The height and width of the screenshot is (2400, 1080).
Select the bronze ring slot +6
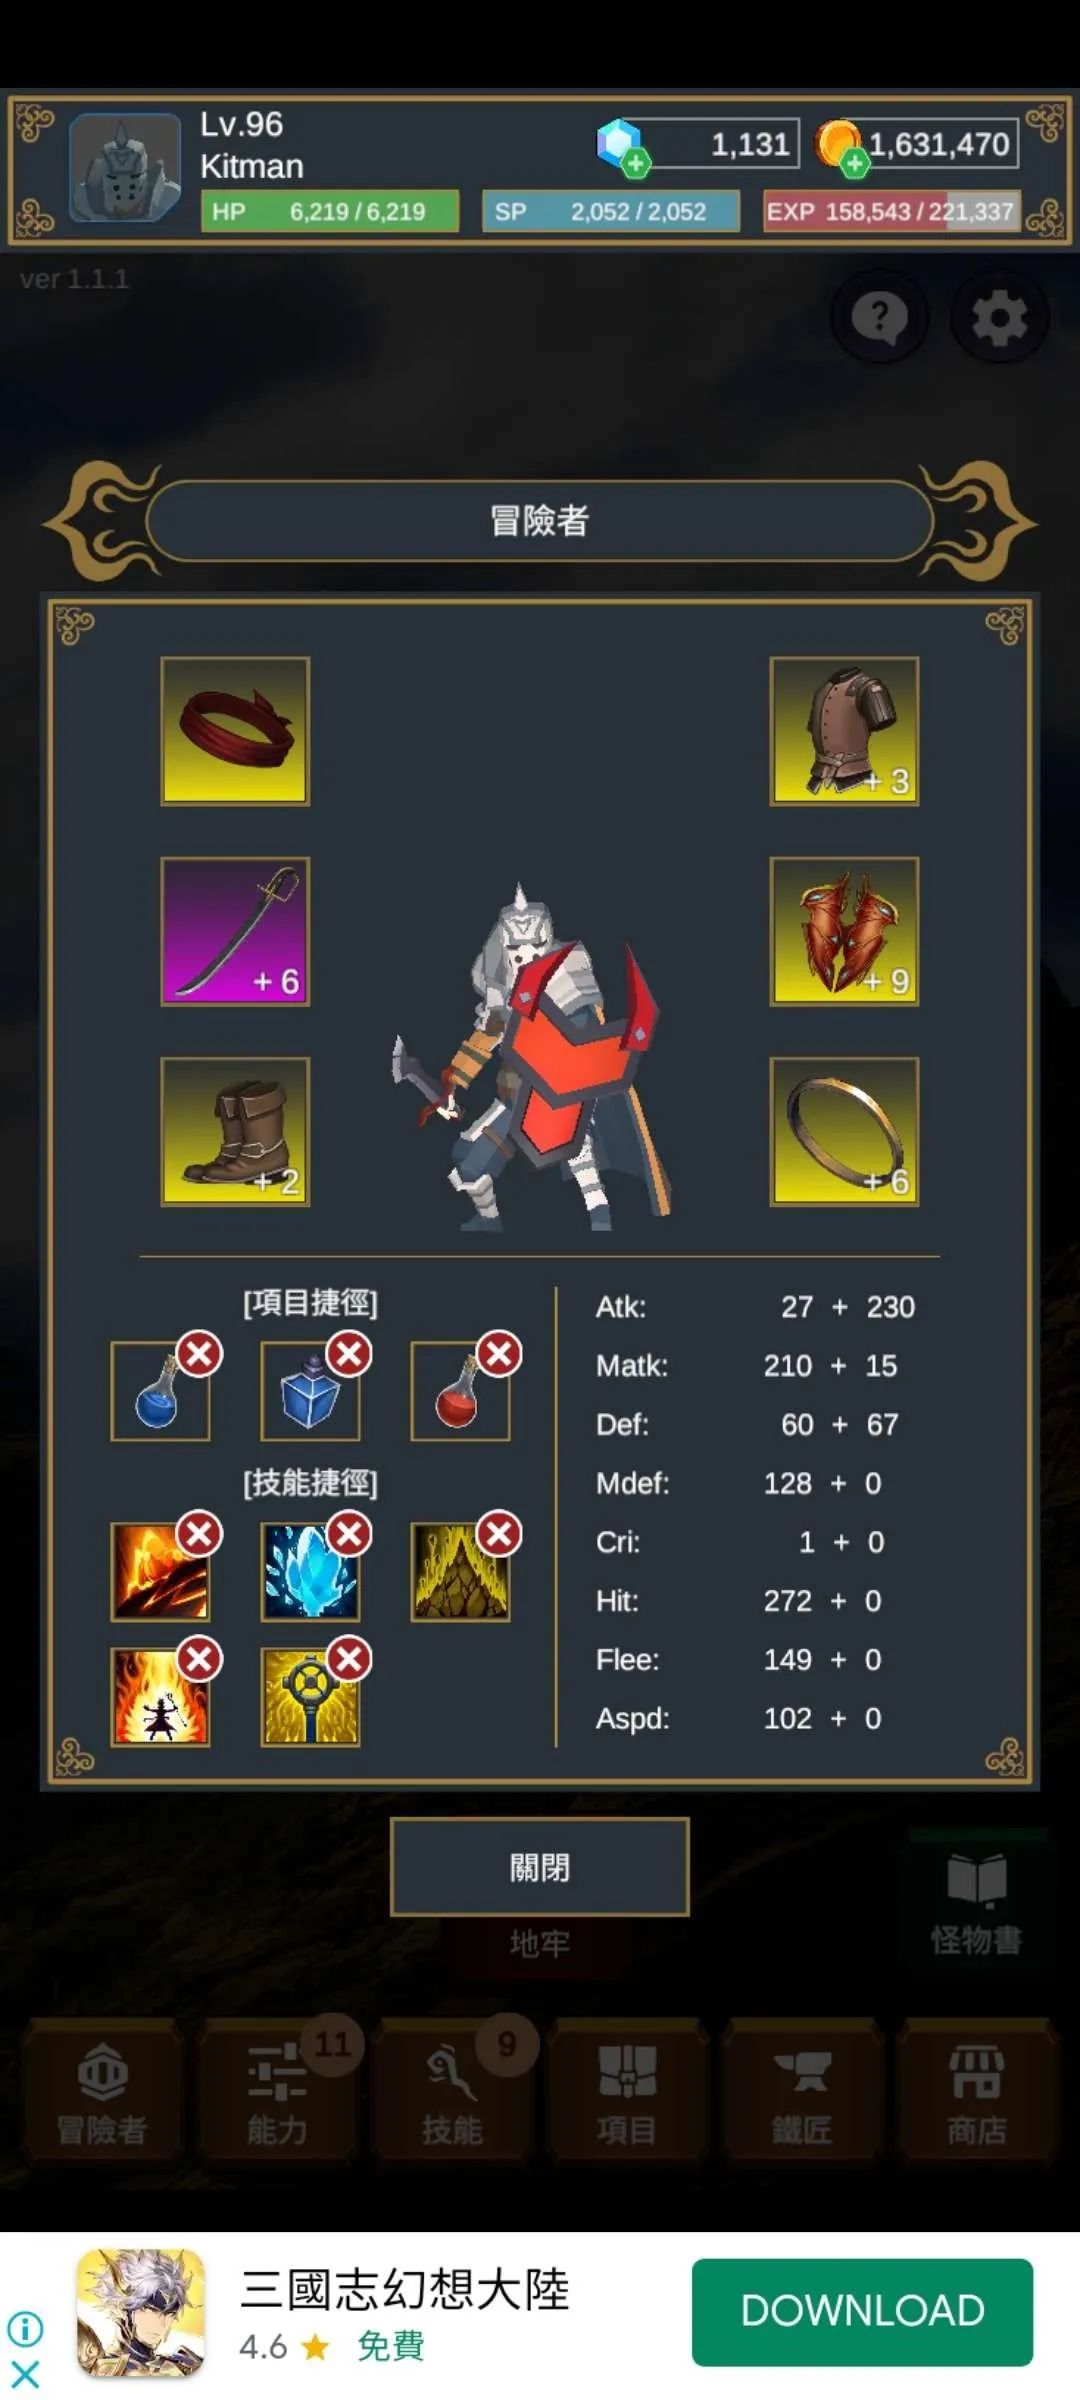pyautogui.click(x=844, y=1131)
